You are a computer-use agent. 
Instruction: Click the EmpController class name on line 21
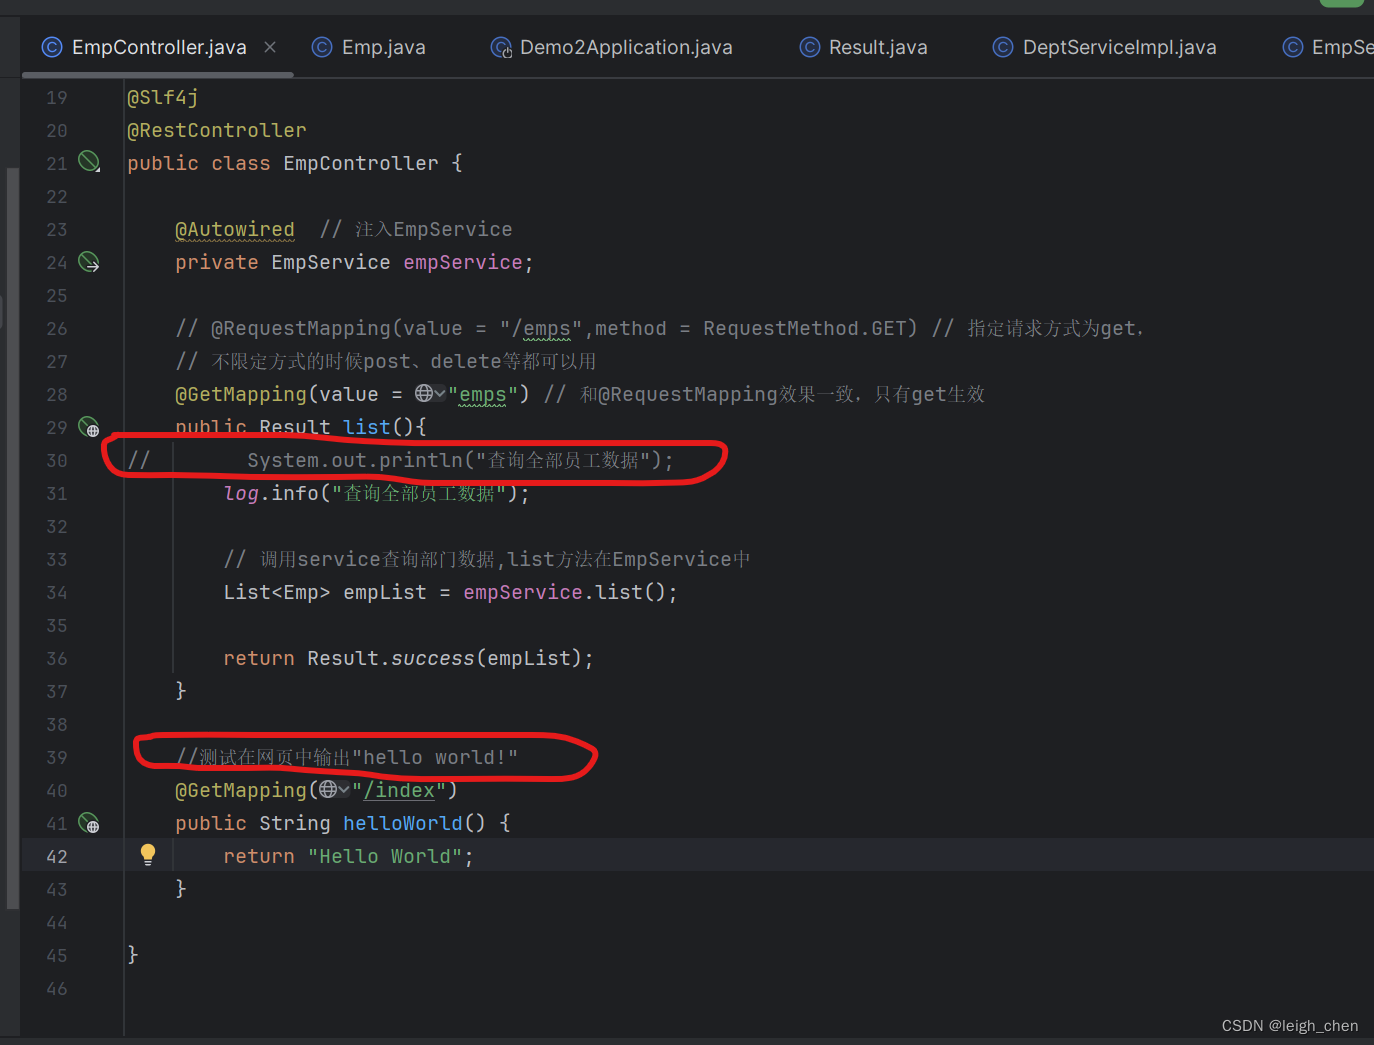(x=361, y=163)
